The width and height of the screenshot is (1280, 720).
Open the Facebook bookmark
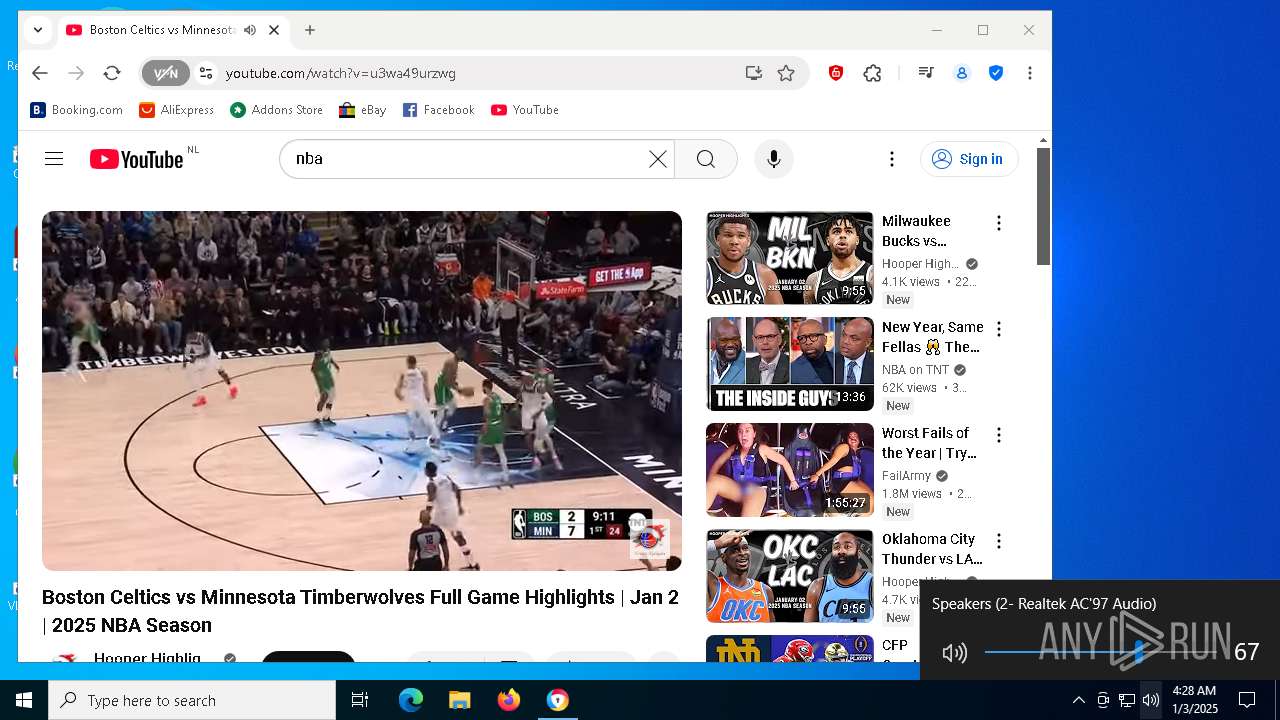pos(439,110)
